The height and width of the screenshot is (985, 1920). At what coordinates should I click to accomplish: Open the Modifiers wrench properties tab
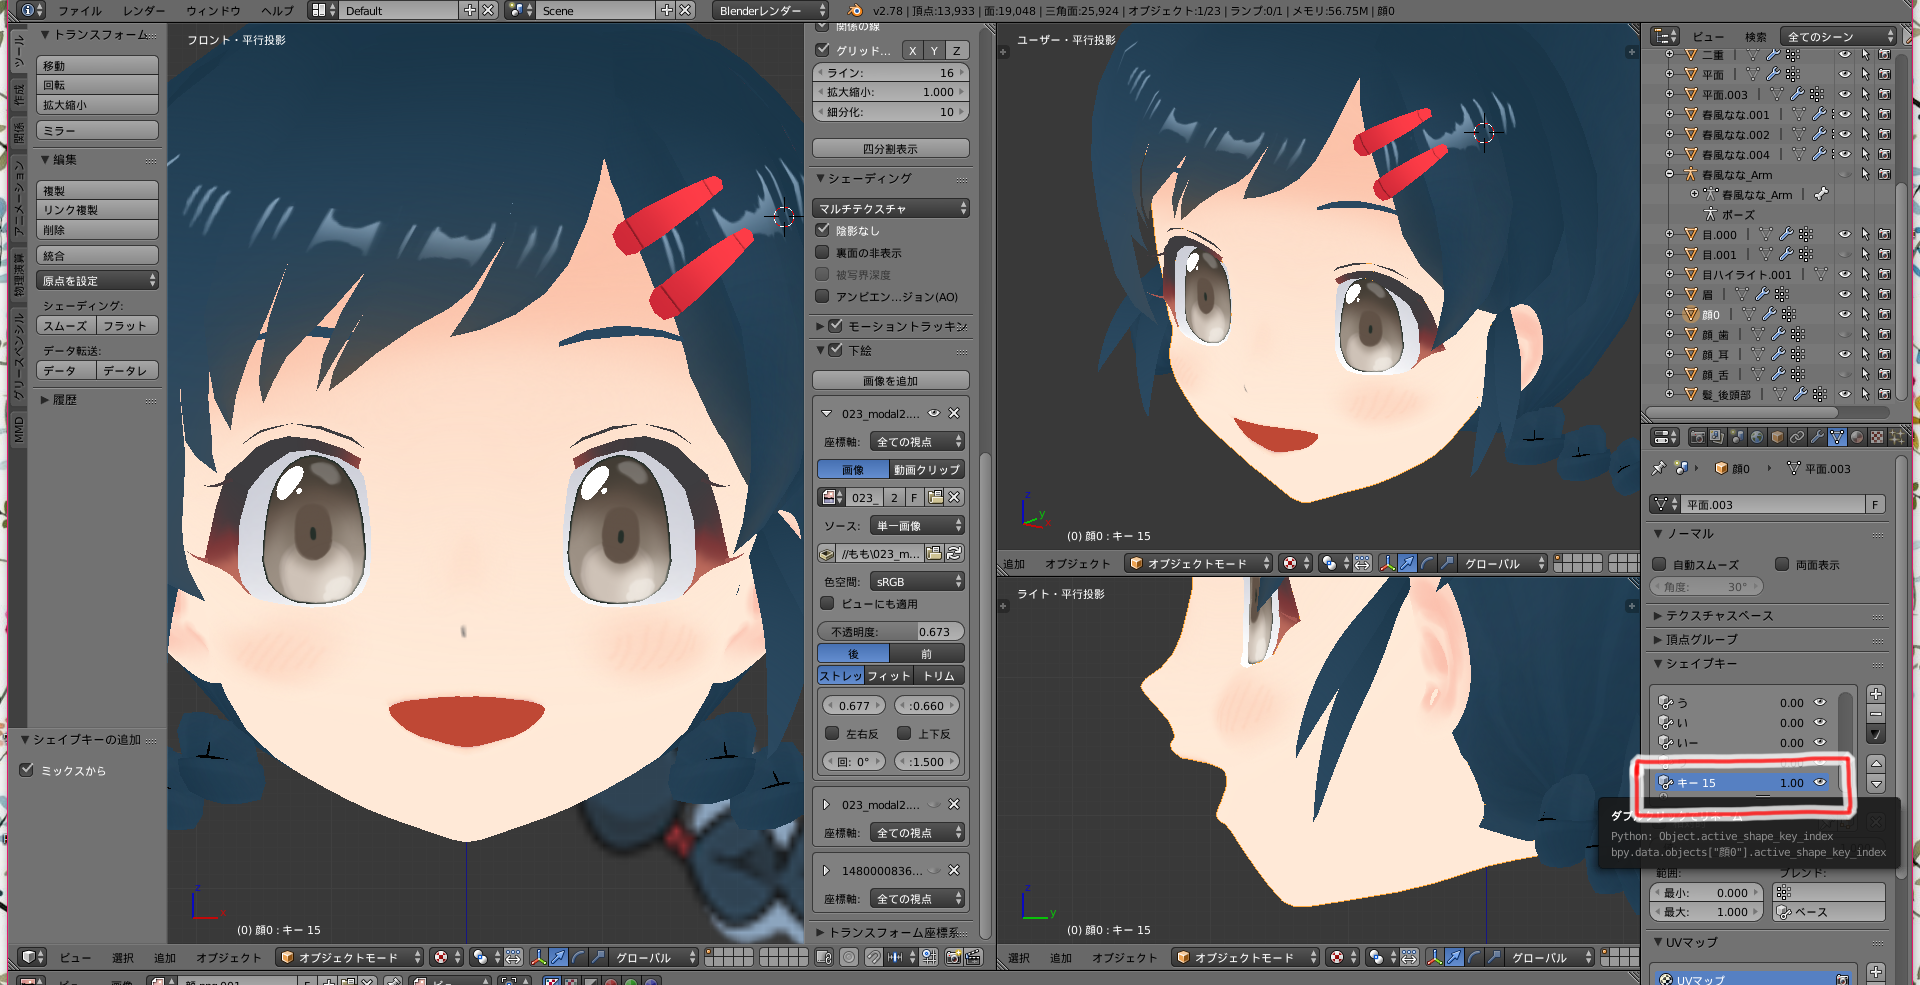[x=1817, y=437]
